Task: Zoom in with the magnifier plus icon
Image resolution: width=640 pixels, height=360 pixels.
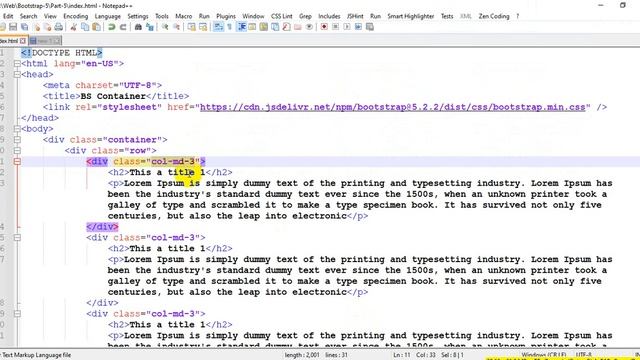Action: coord(164,27)
